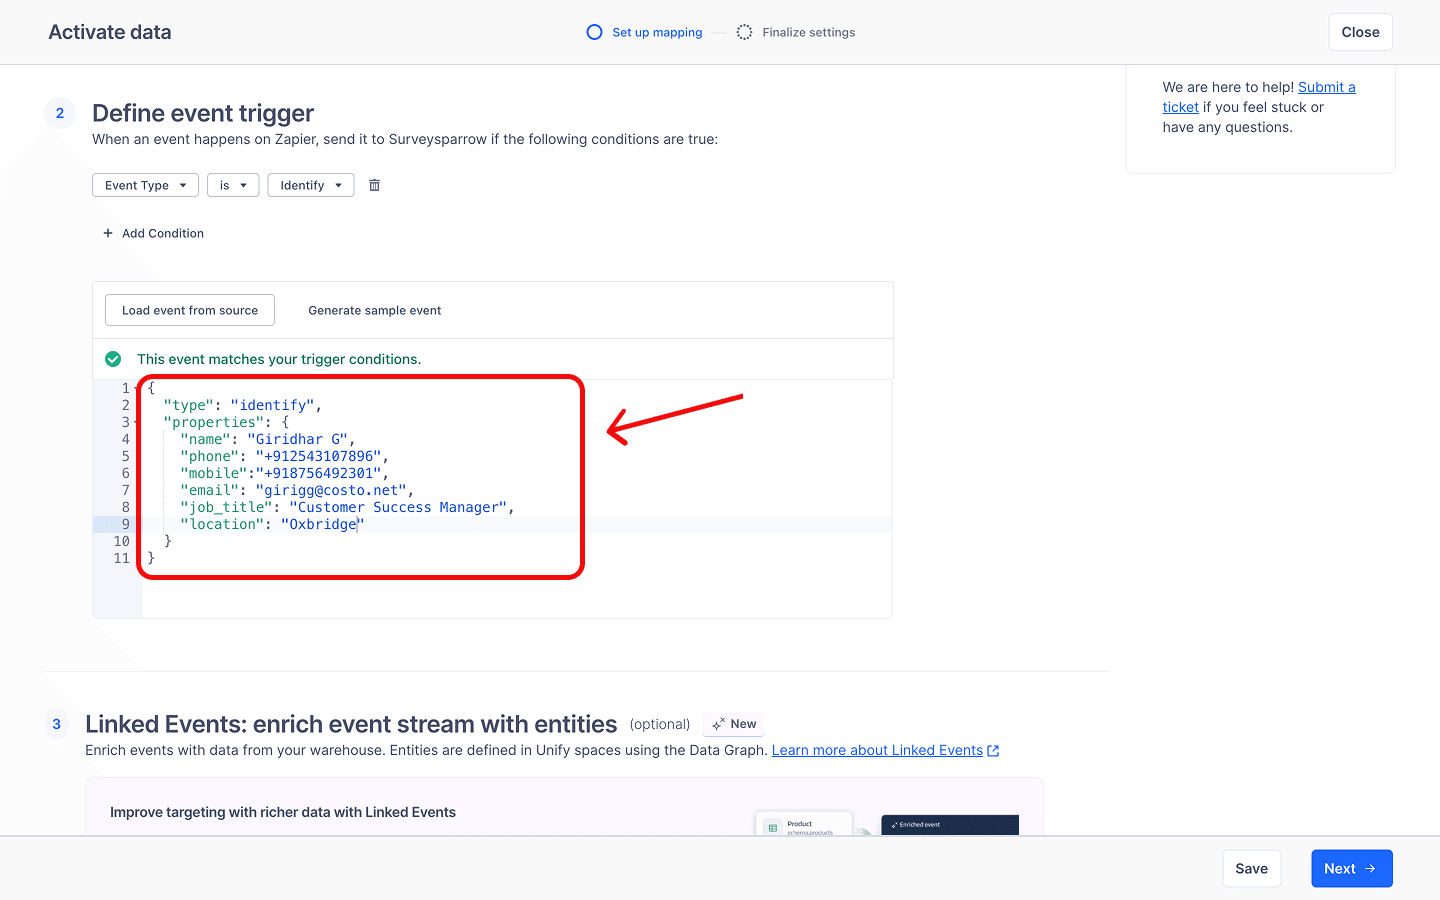Click the sparkle icon in the New badge
The height and width of the screenshot is (900, 1440).
pos(718,724)
